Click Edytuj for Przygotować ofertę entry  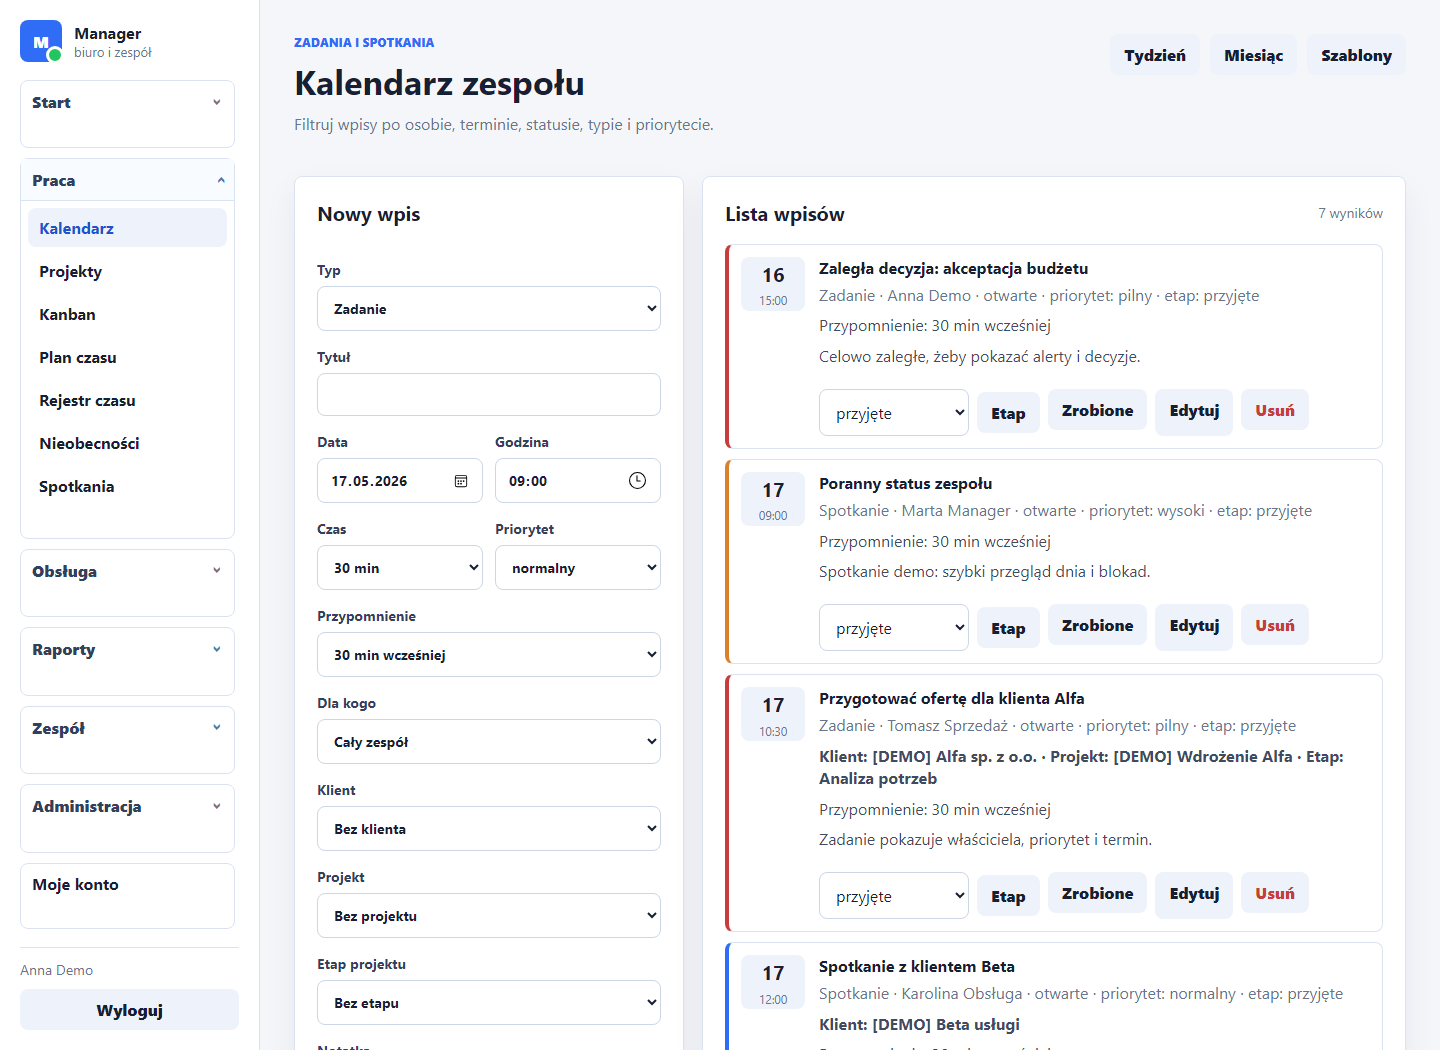tap(1194, 893)
